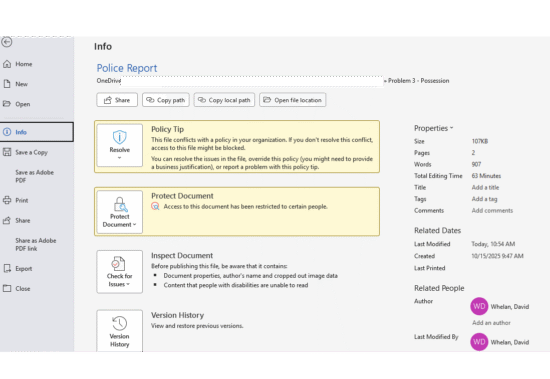Click the Open folder icon in sidebar
This screenshot has height=379, width=550.
coord(7,104)
